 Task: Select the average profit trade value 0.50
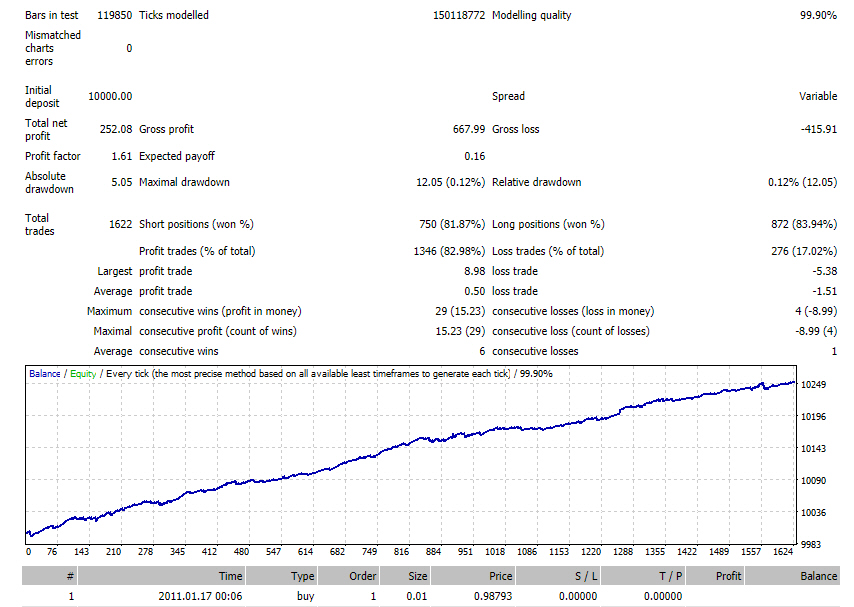474,292
